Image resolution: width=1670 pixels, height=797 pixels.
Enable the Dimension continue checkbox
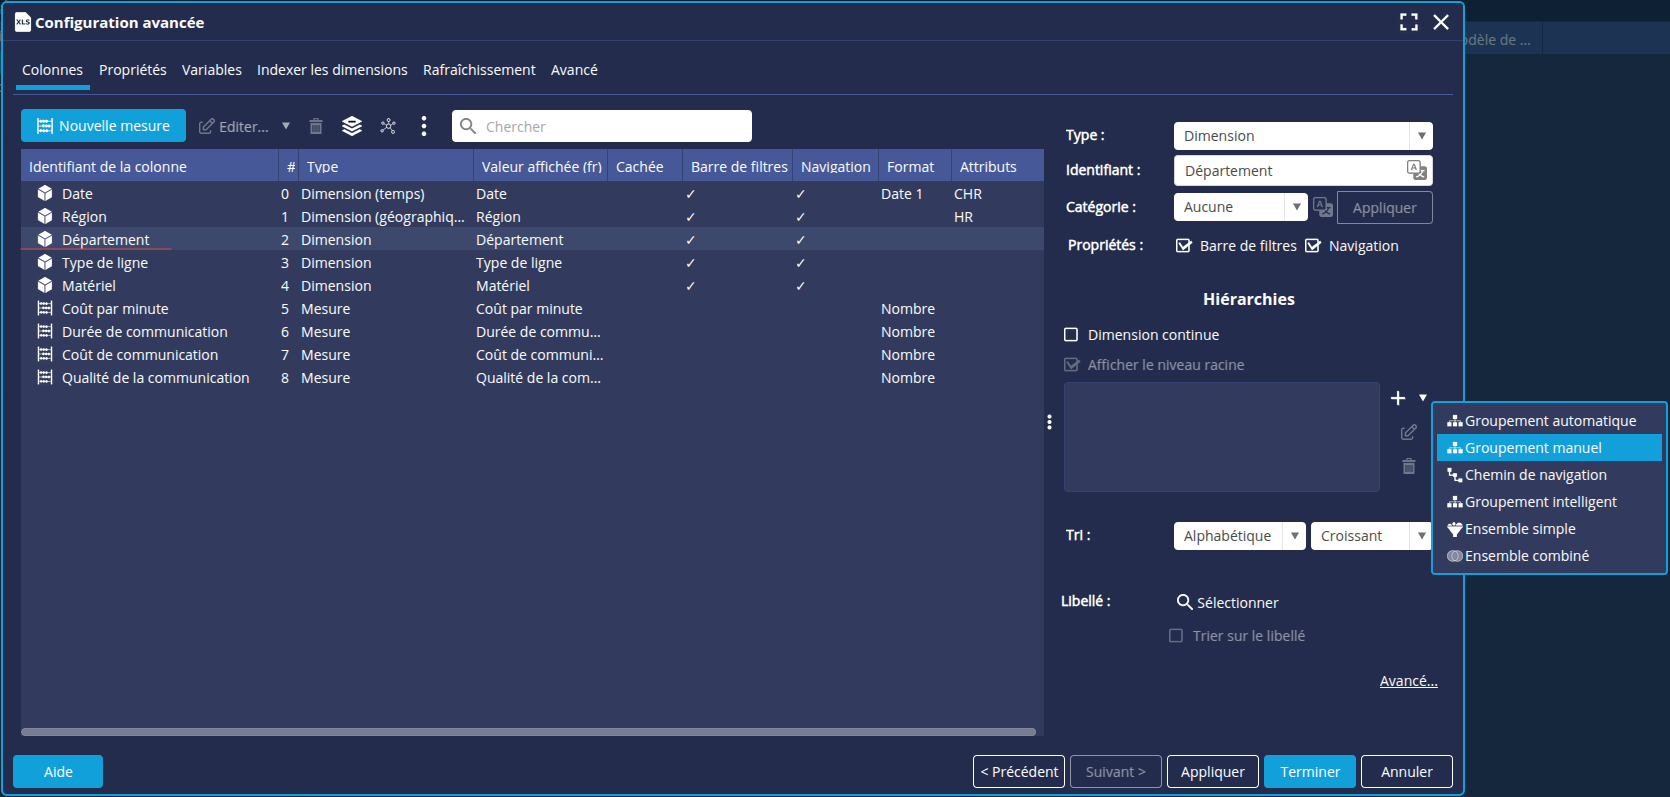click(1071, 335)
